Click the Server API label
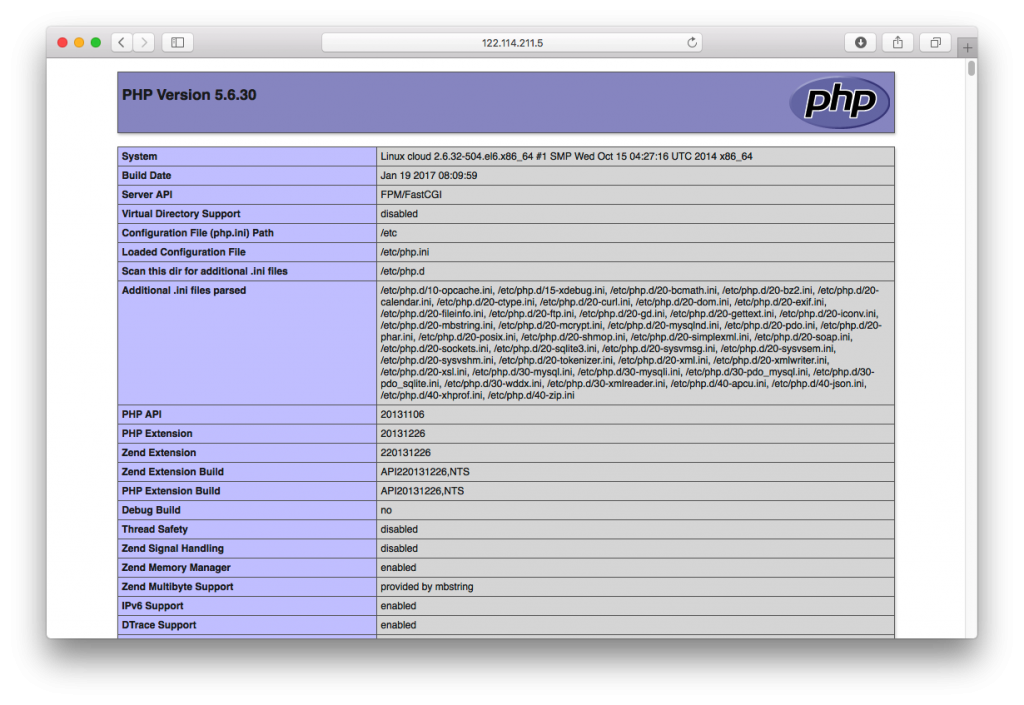 point(147,195)
